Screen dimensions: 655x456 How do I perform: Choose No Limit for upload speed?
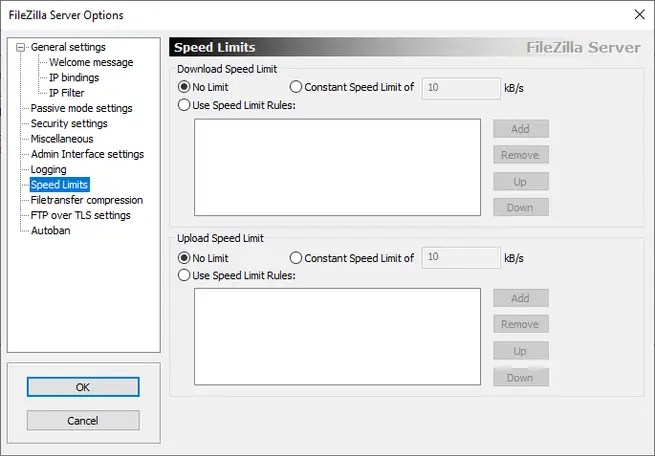pos(183,258)
